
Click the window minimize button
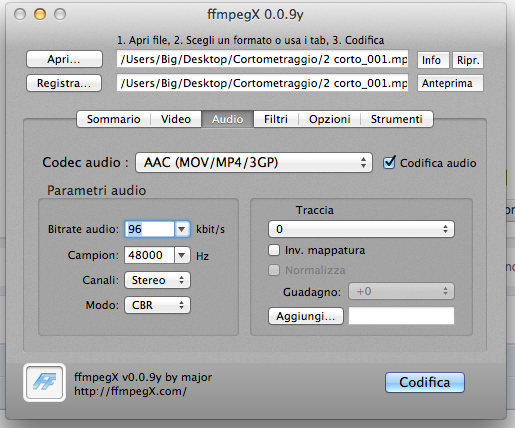[x=40, y=14]
